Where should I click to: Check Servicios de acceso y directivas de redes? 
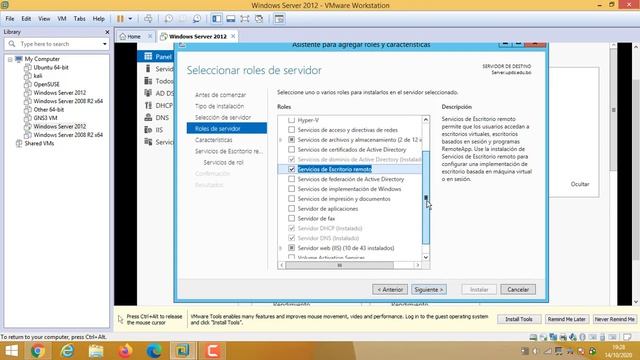click(x=291, y=130)
